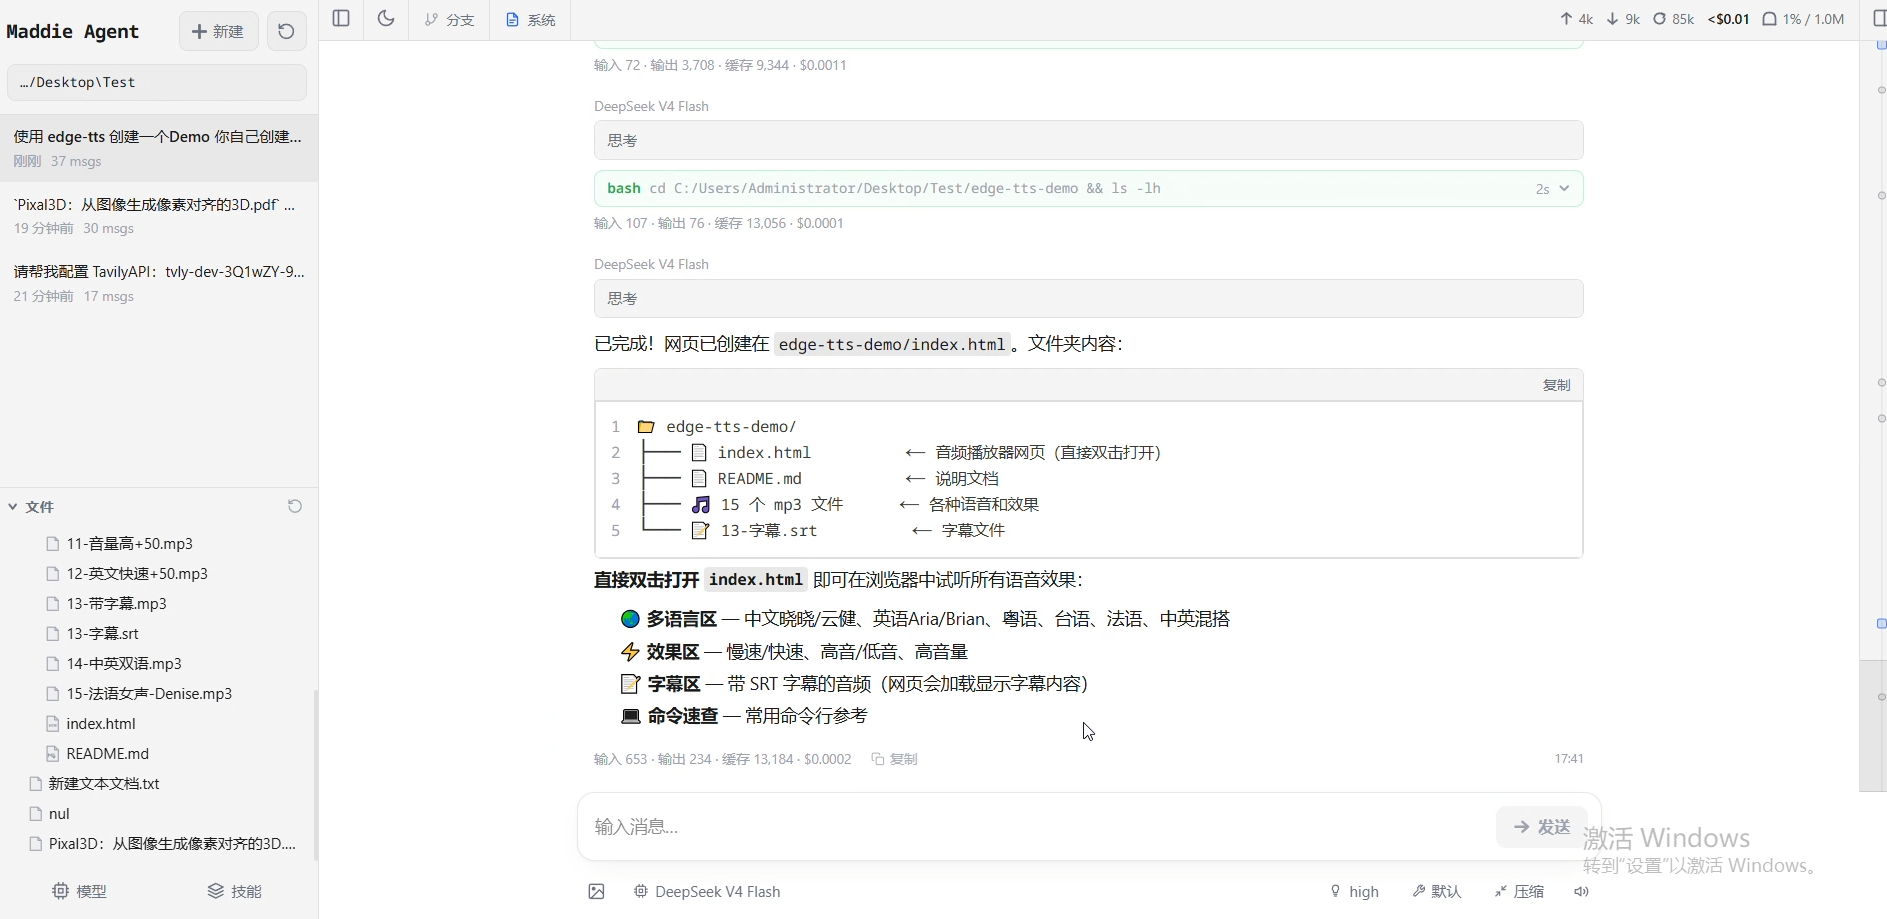Click the folder icon beside edge-tts-demo/
1887x919 pixels.
646,427
